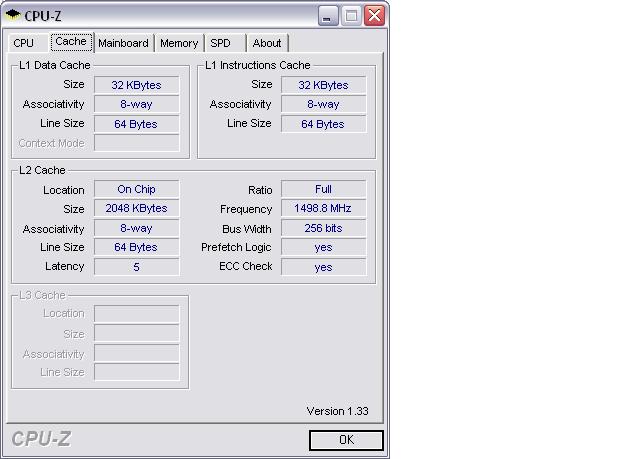Click the L1 Data Cache line size value
This screenshot has width=640, height=459.
(x=136, y=124)
